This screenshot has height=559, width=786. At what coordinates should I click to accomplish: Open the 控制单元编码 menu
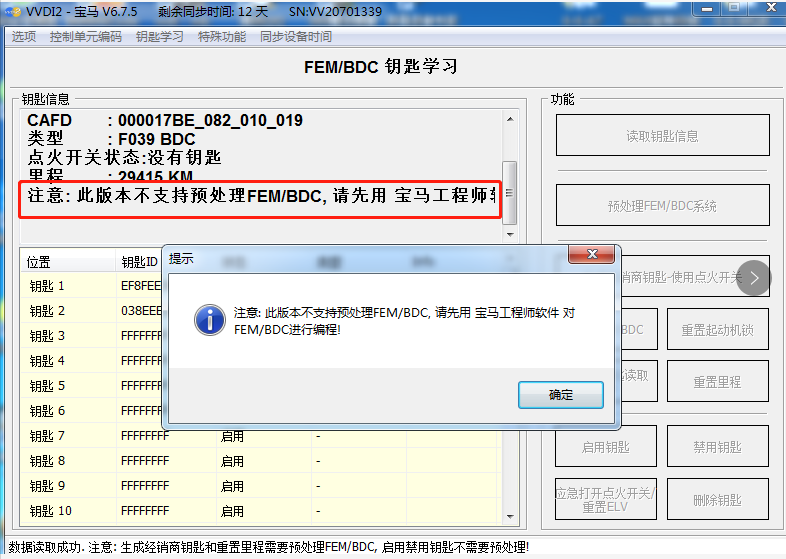[x=86, y=37]
